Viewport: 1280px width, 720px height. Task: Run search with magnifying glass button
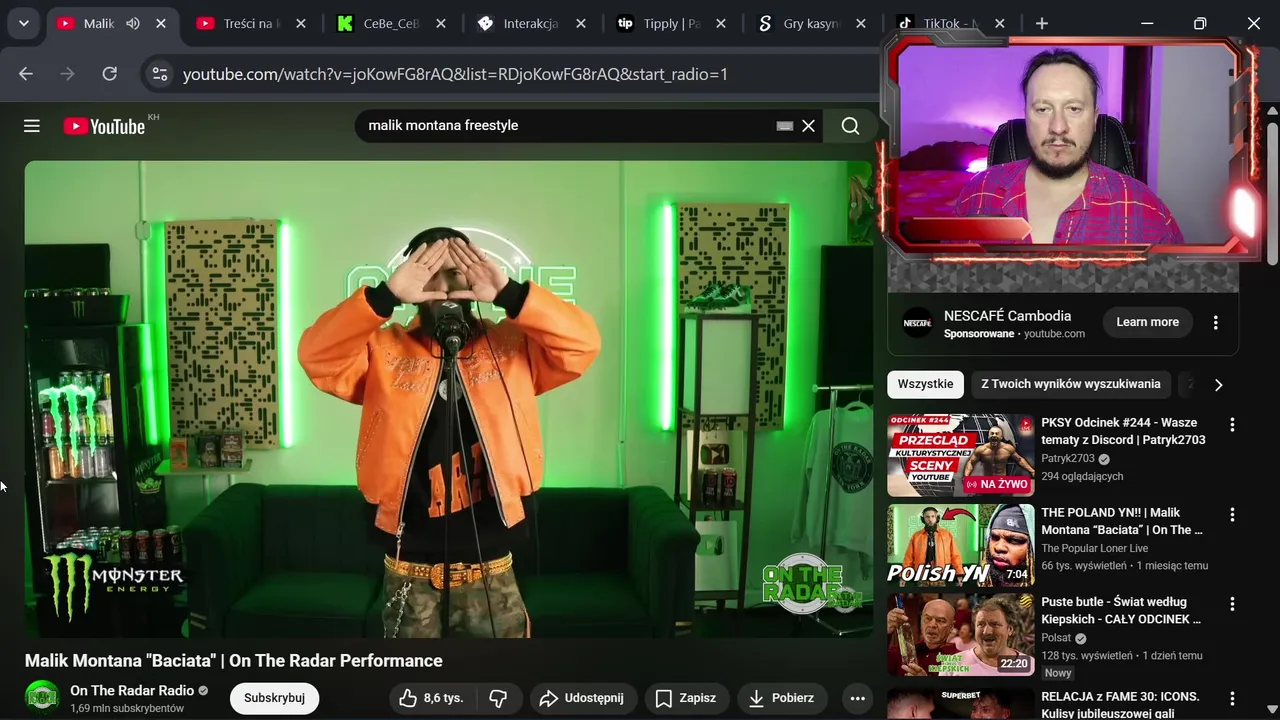click(851, 126)
